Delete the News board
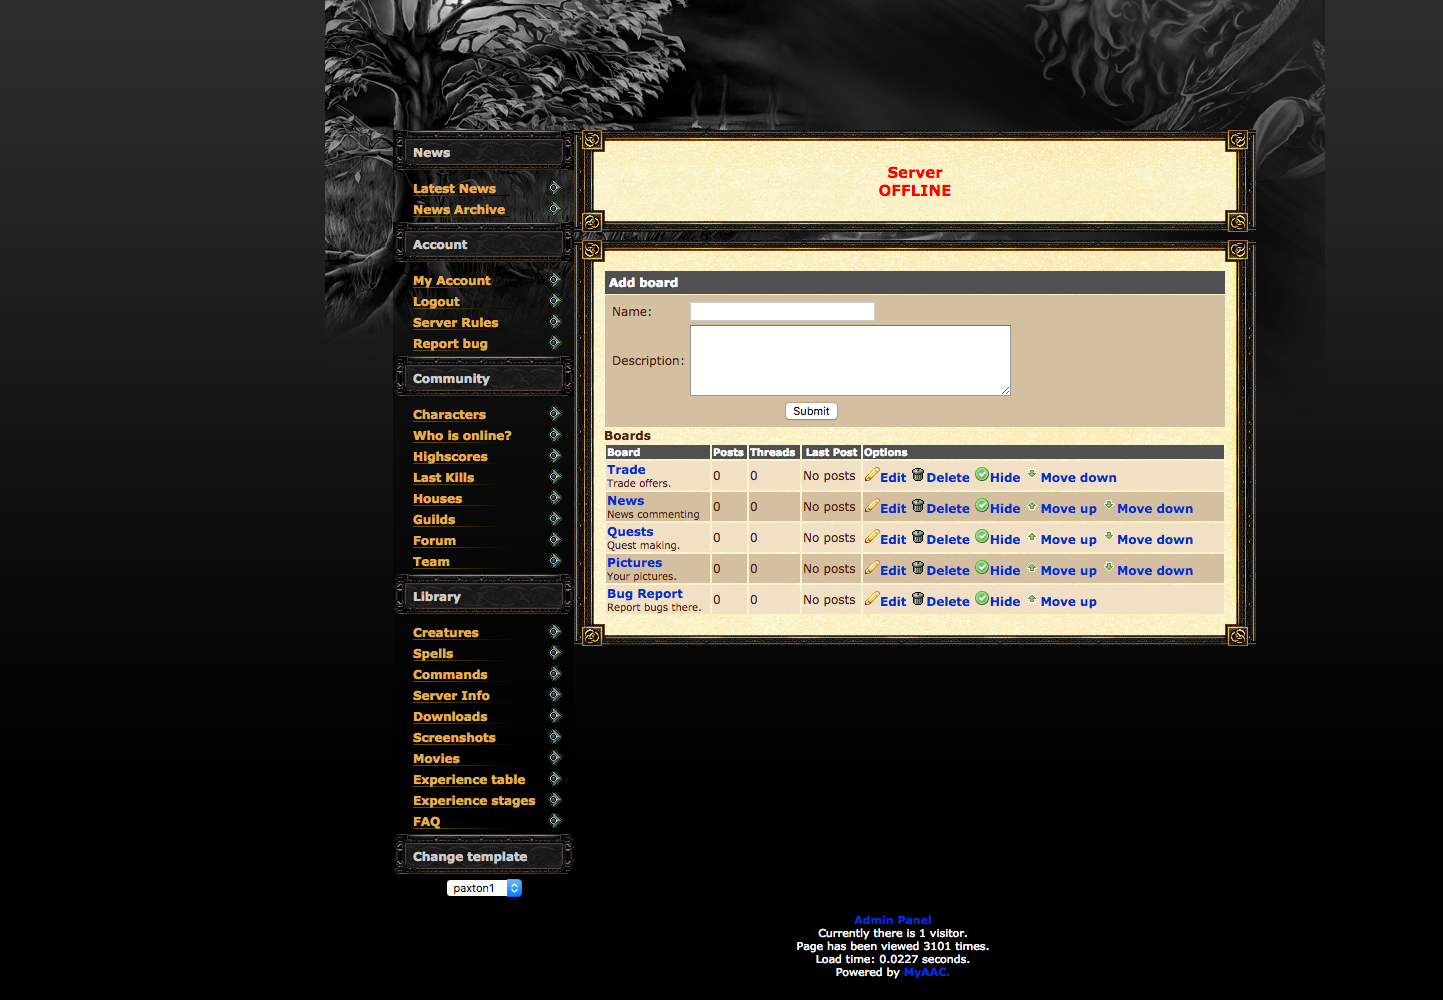Image resolution: width=1443 pixels, height=1000 pixels. (947, 508)
